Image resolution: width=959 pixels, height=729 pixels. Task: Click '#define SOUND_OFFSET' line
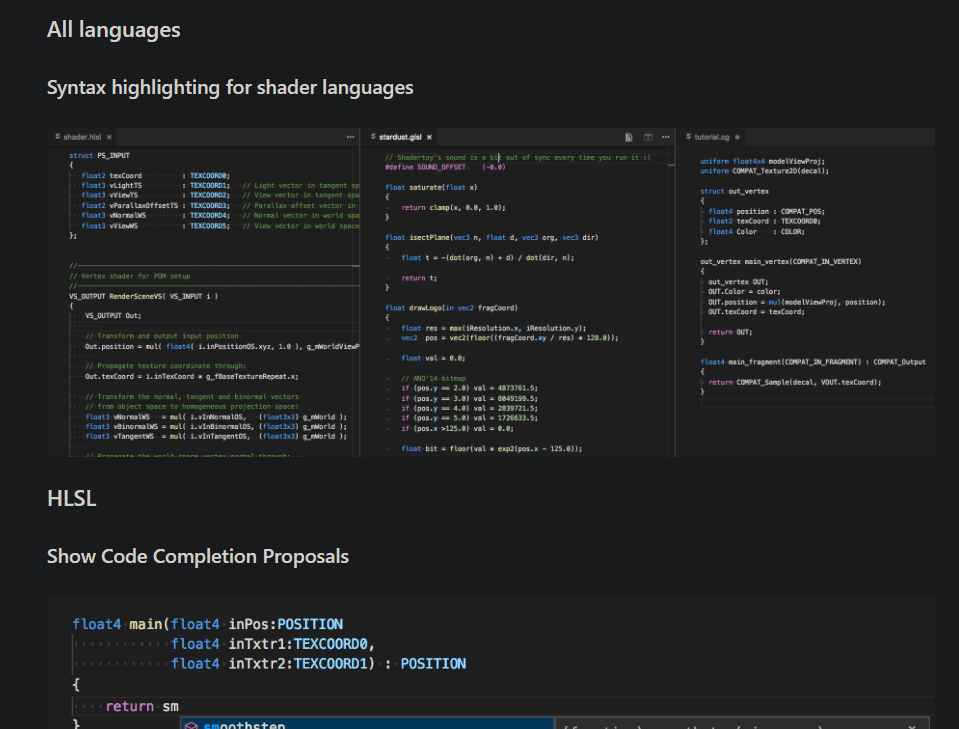pos(445,167)
